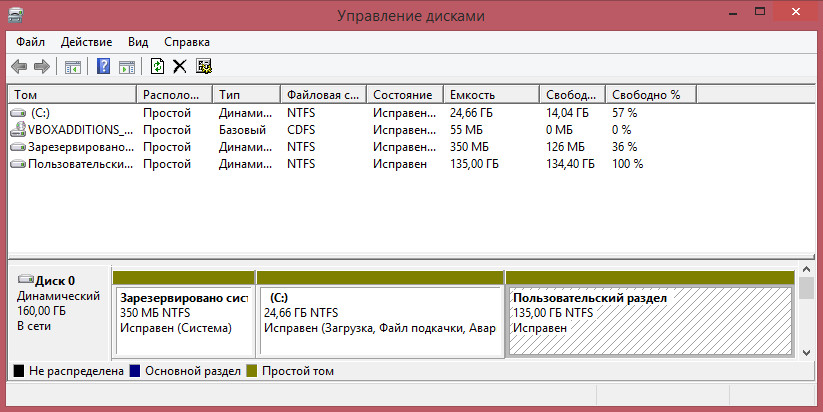Viewport: 823px width, 412px height.
Task: Select the Пользовательский раздел partition block
Action: 650,314
